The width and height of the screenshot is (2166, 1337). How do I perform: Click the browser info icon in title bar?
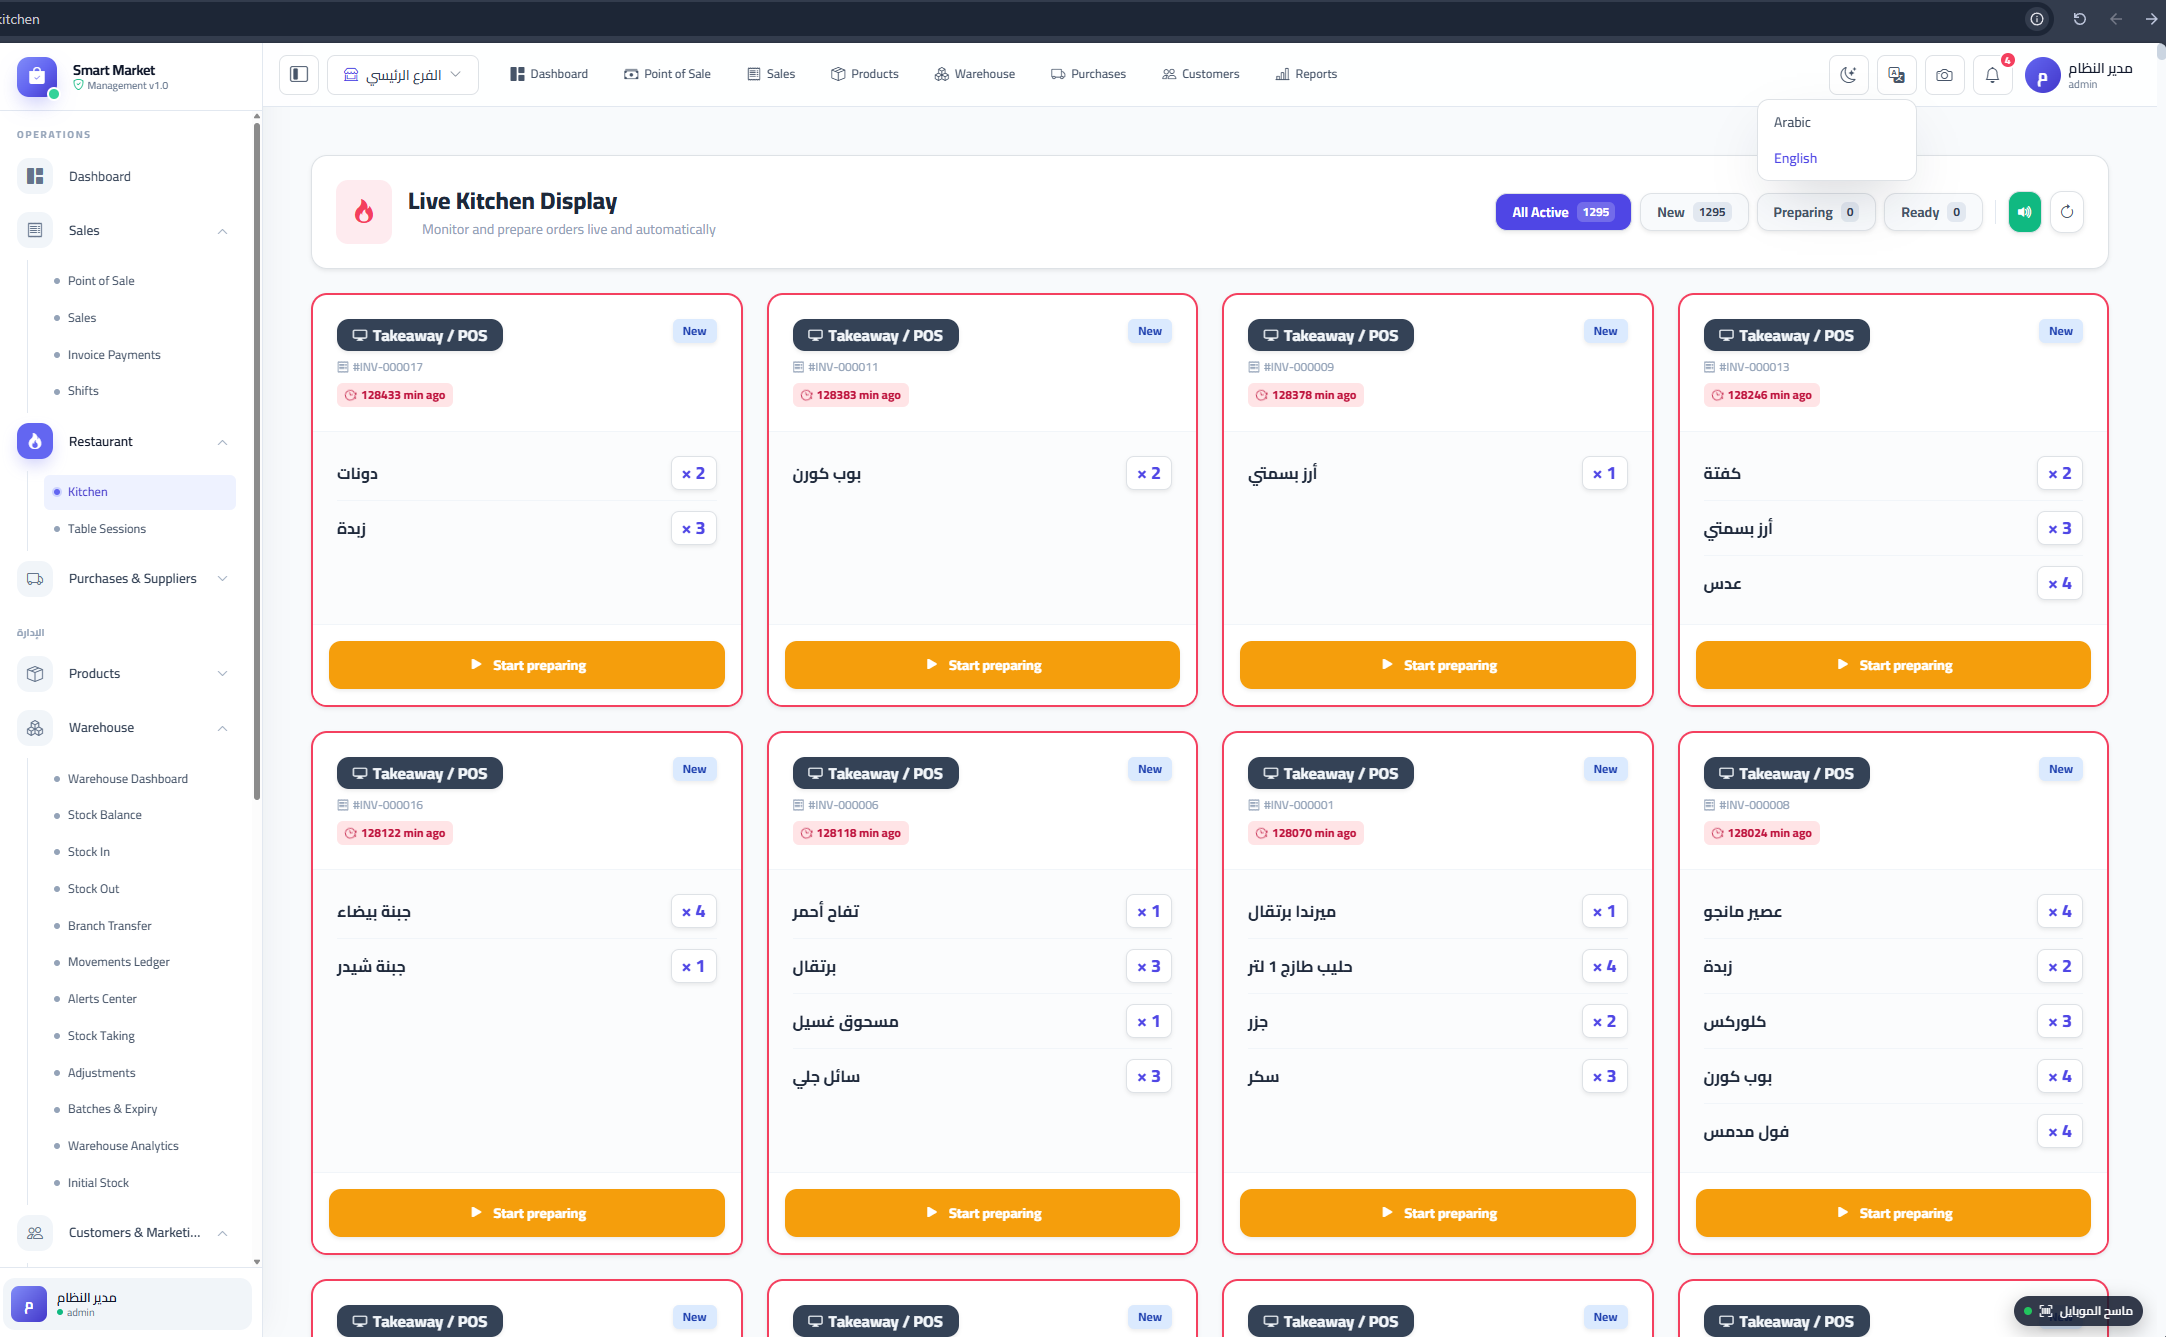click(2036, 19)
